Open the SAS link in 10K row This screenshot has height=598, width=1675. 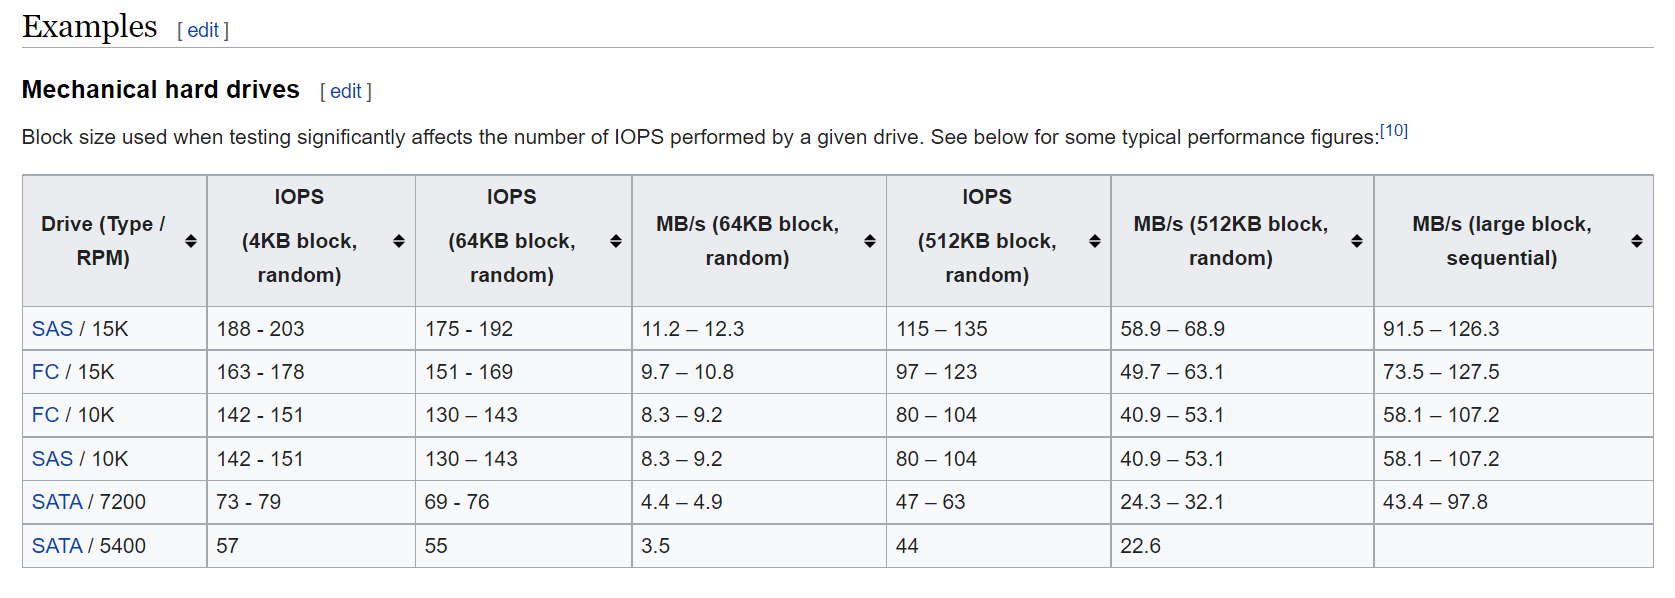[x=52, y=459]
